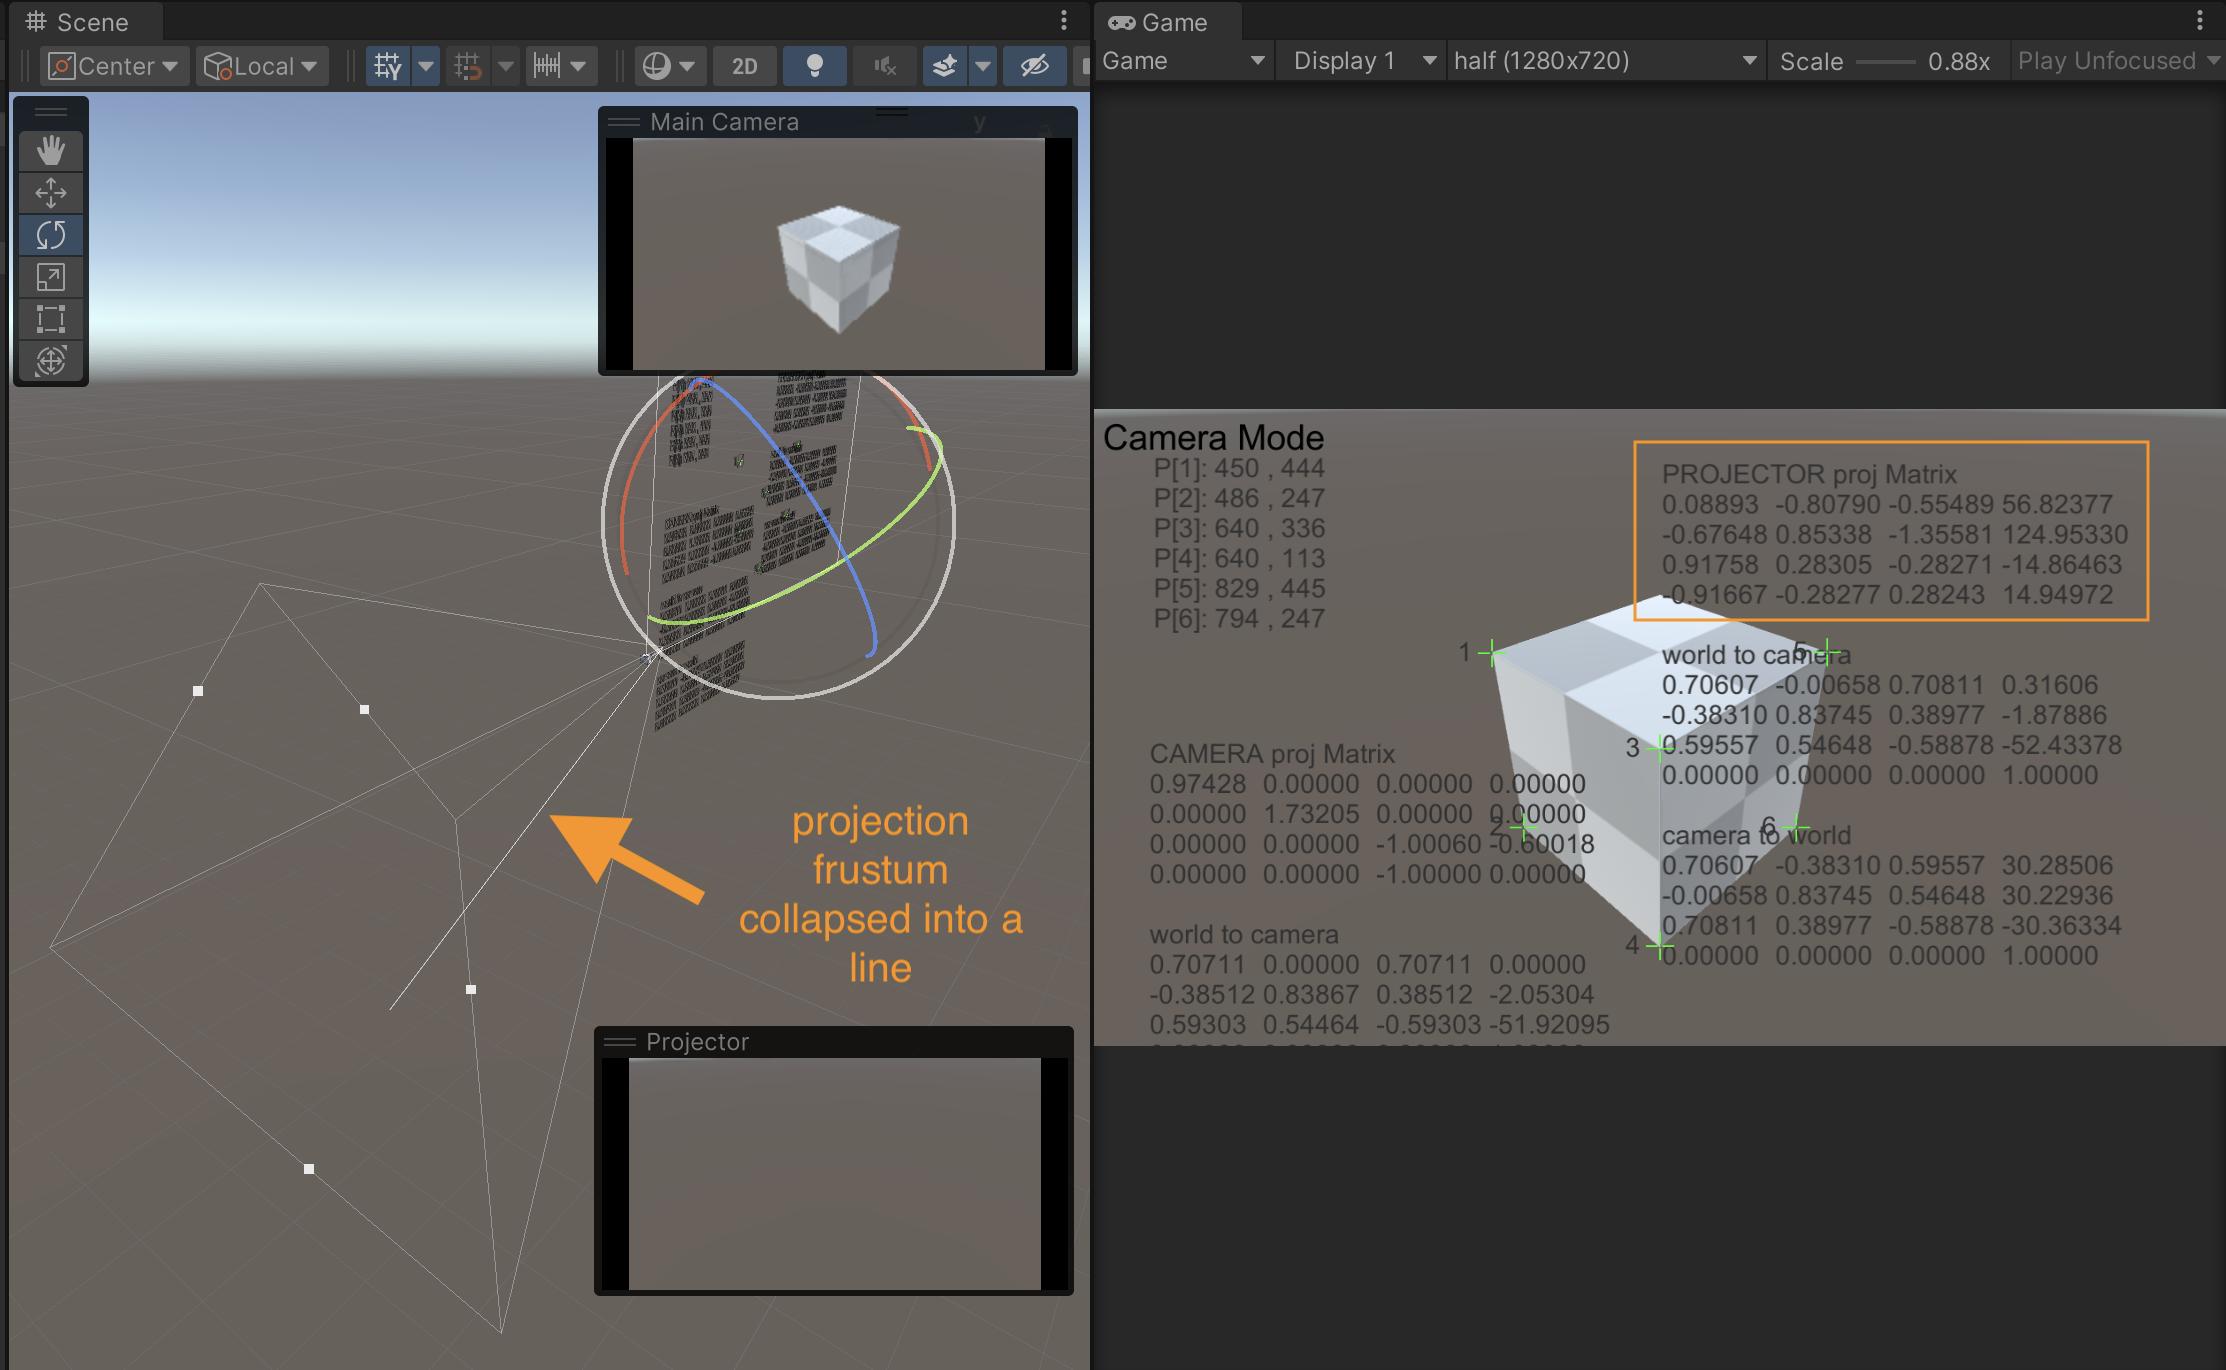The height and width of the screenshot is (1370, 2226).
Task: Click the Scale value 0.88x
Action: click(x=1959, y=61)
